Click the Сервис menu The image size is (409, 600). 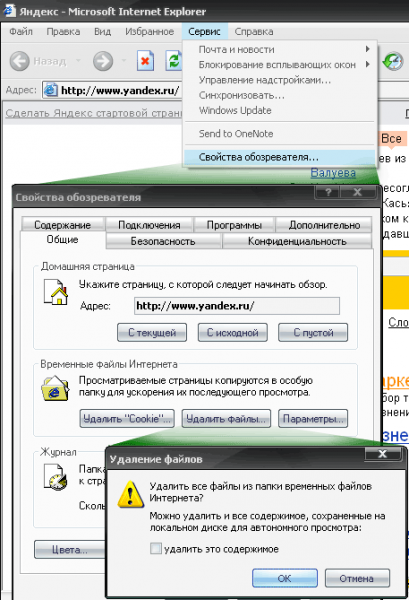204,31
